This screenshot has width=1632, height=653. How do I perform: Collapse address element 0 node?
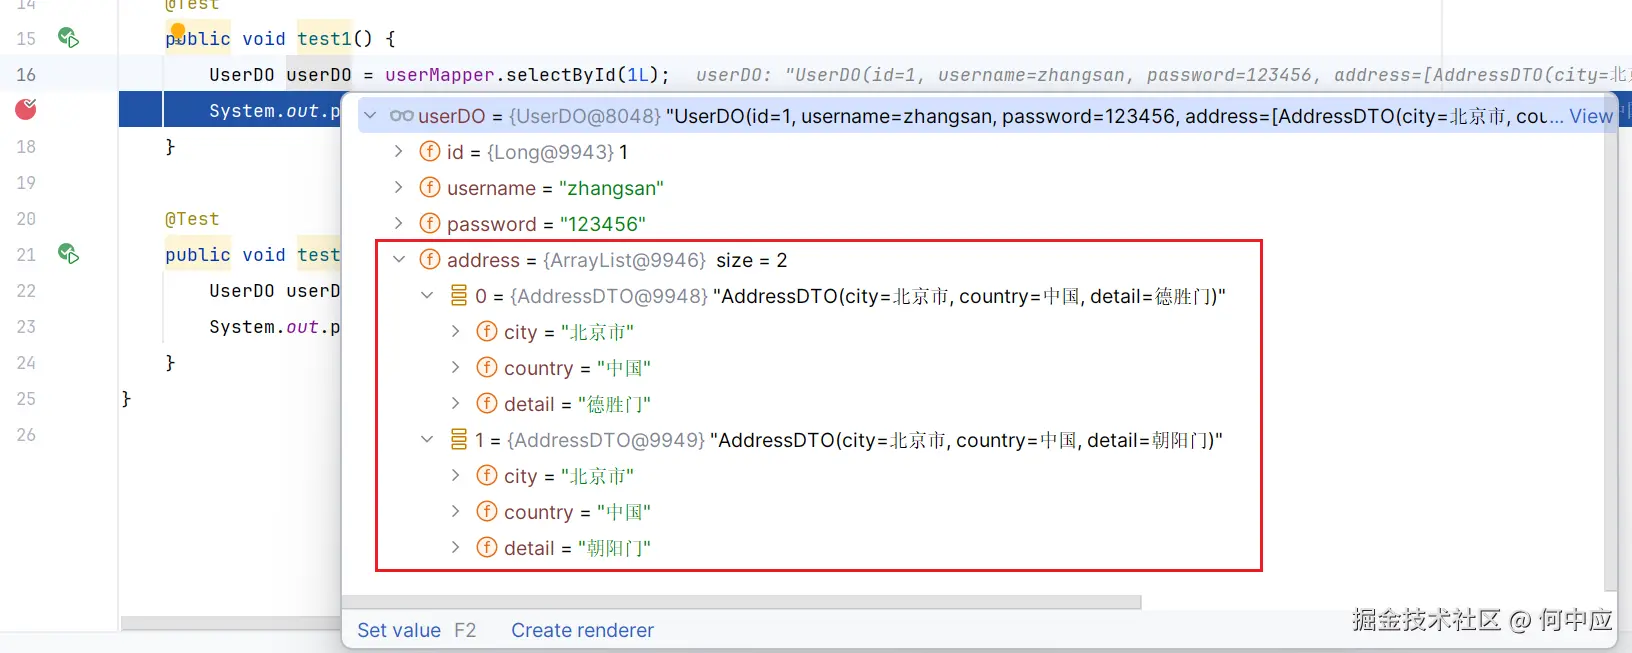pyautogui.click(x=427, y=296)
